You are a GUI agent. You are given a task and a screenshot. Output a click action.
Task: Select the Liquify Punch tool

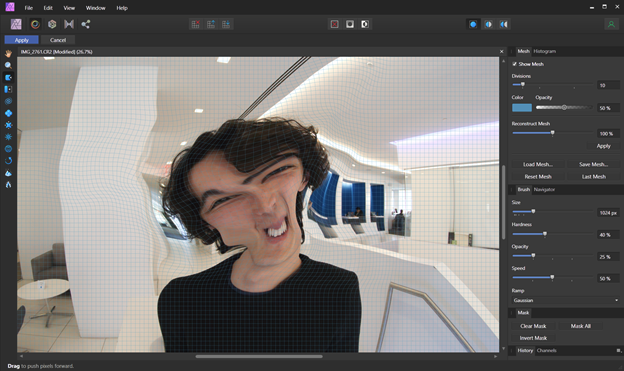[x=8, y=125]
